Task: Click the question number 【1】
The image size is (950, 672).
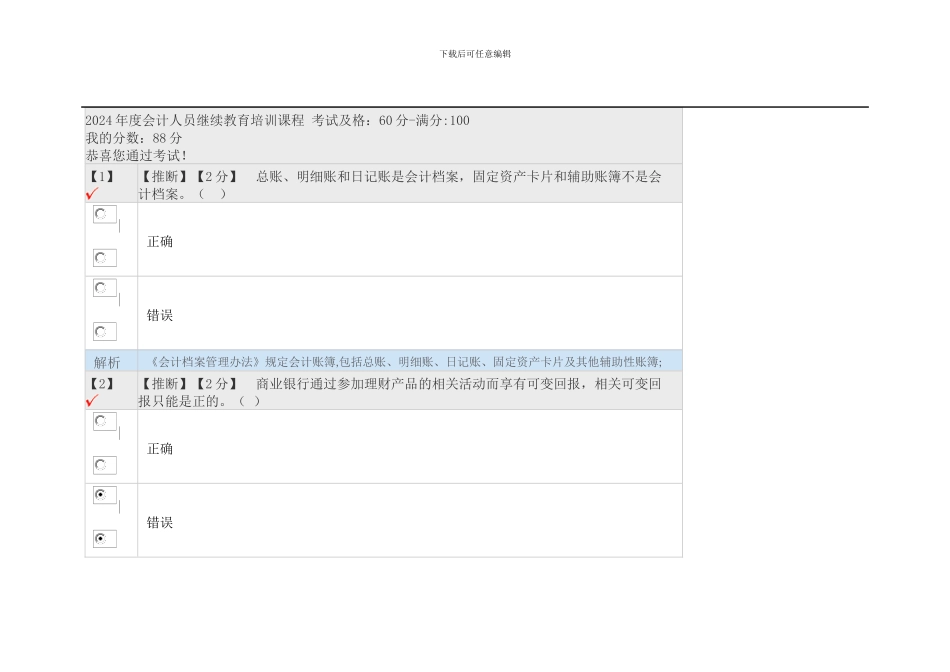Action: [x=102, y=177]
